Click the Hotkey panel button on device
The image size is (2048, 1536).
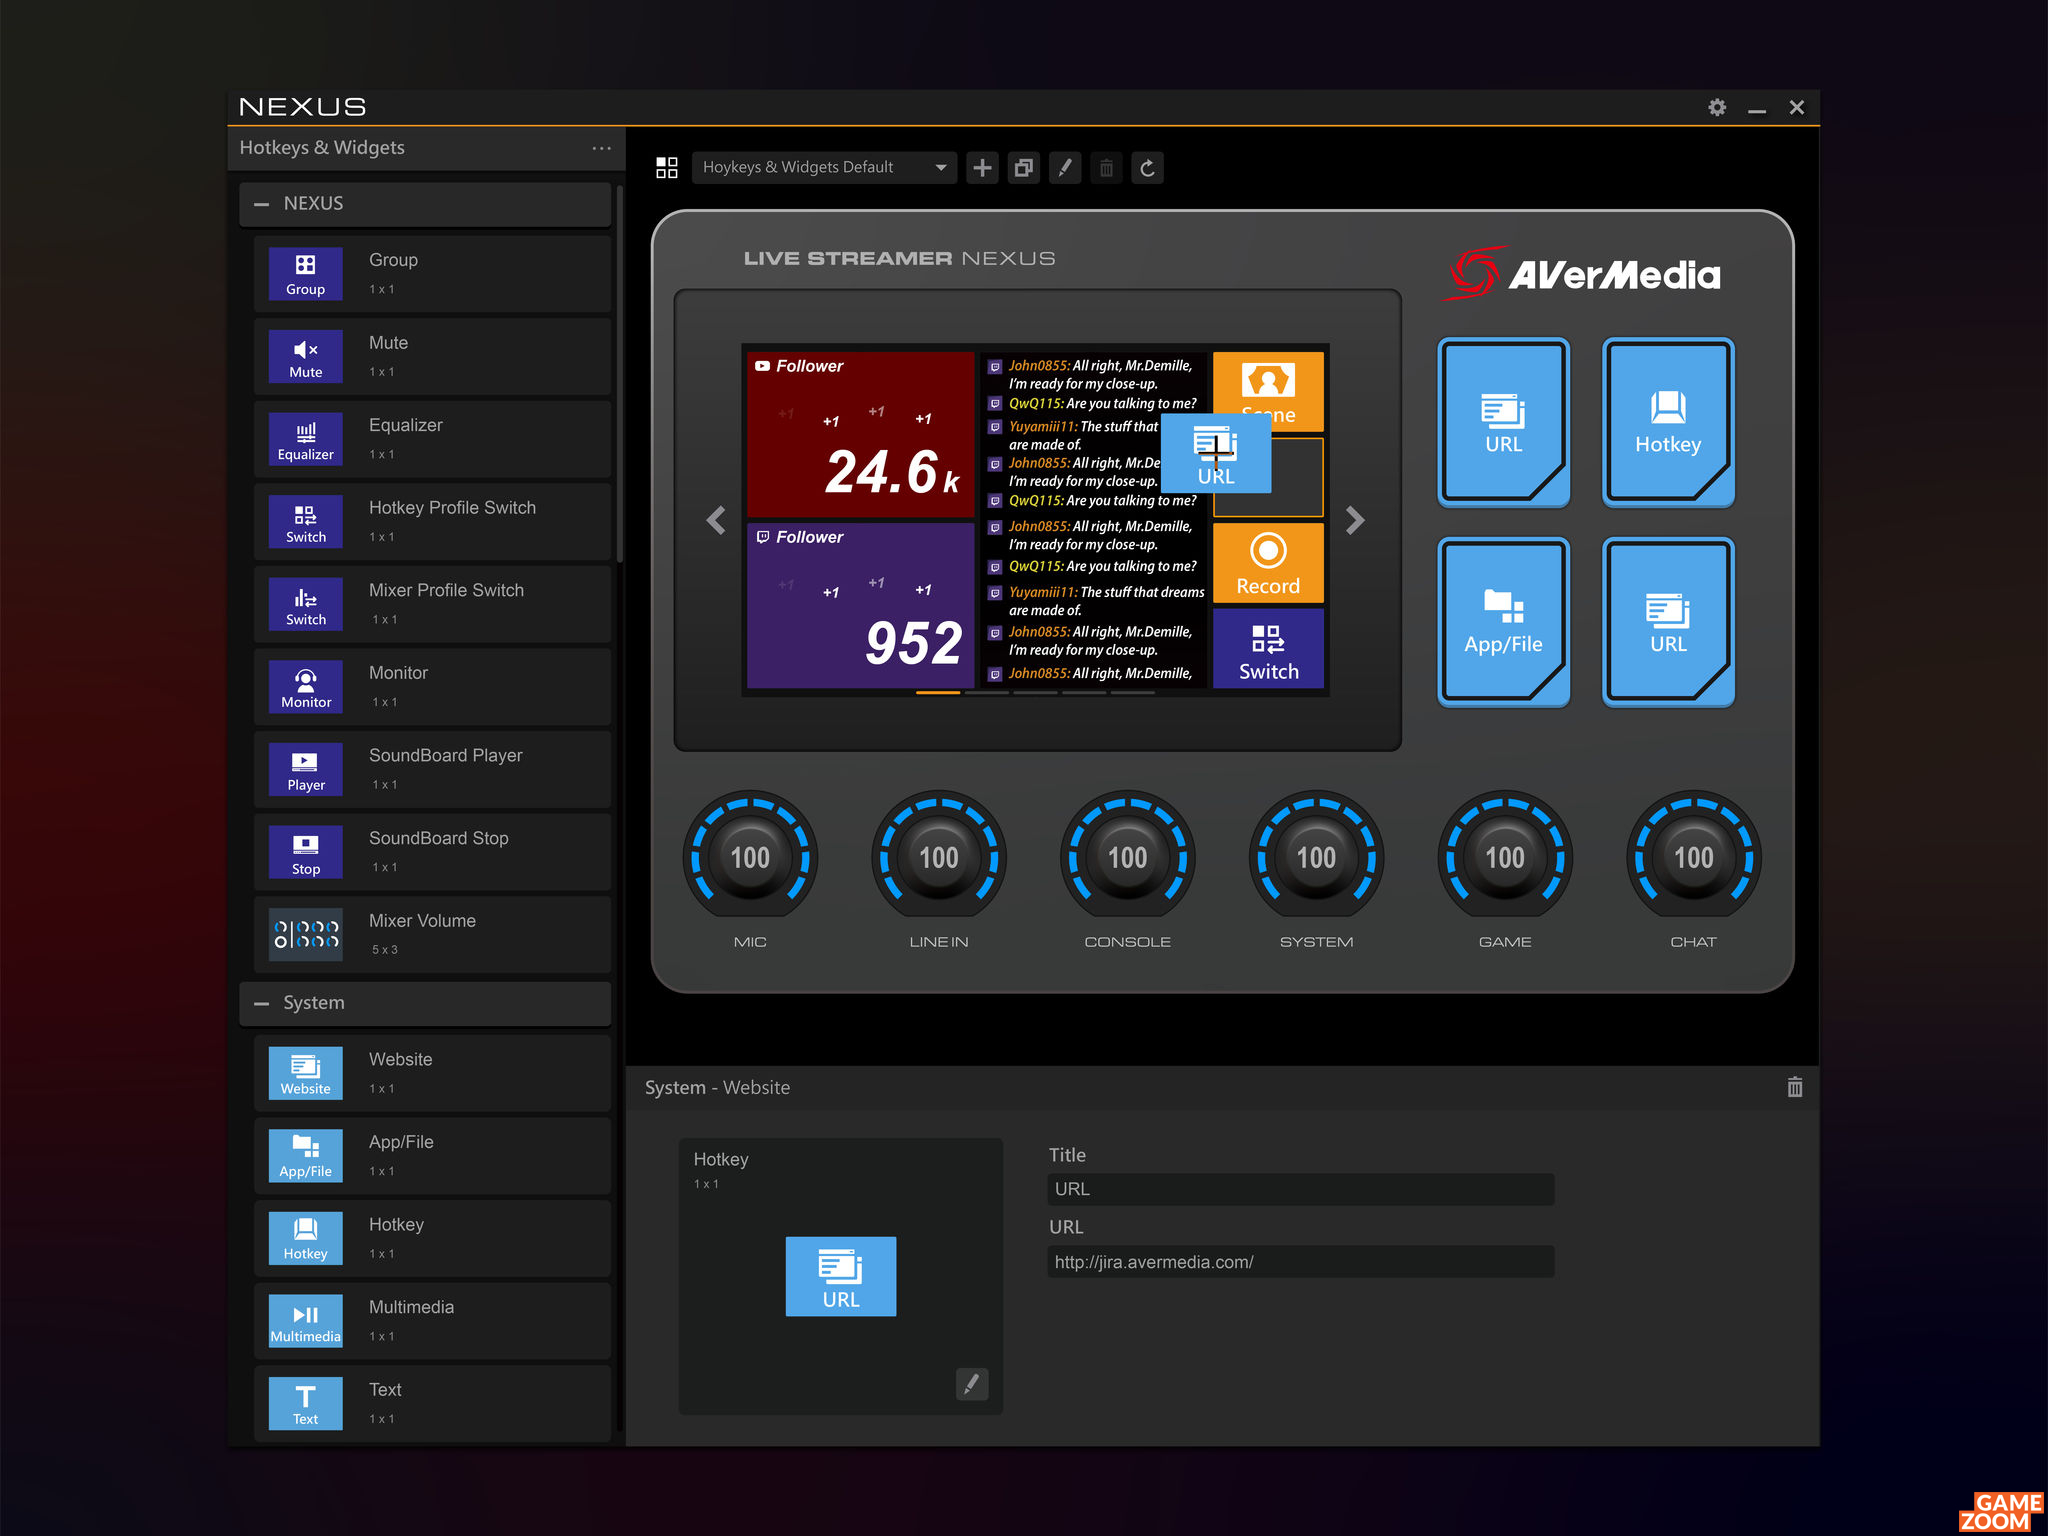(1668, 422)
